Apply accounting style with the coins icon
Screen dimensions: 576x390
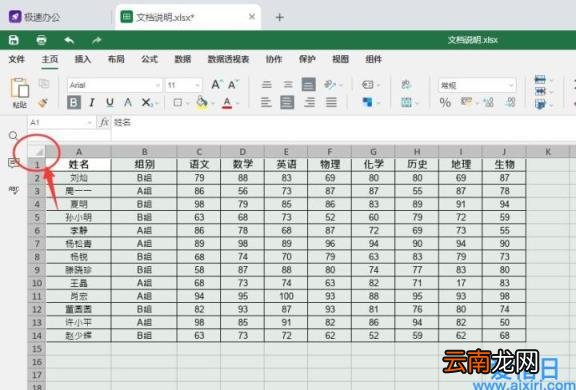pyautogui.click(x=466, y=102)
